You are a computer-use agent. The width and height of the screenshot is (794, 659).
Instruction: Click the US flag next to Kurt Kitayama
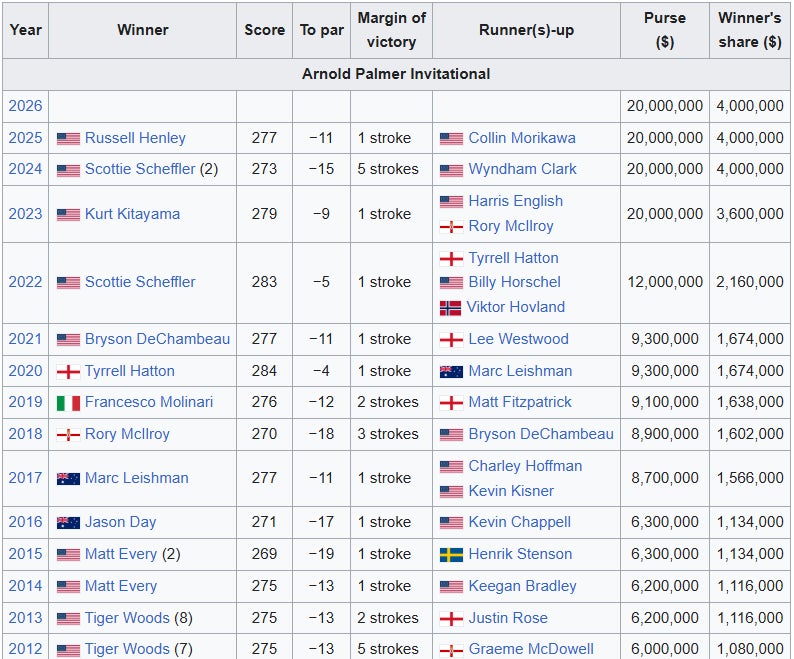pyautogui.click(x=68, y=214)
